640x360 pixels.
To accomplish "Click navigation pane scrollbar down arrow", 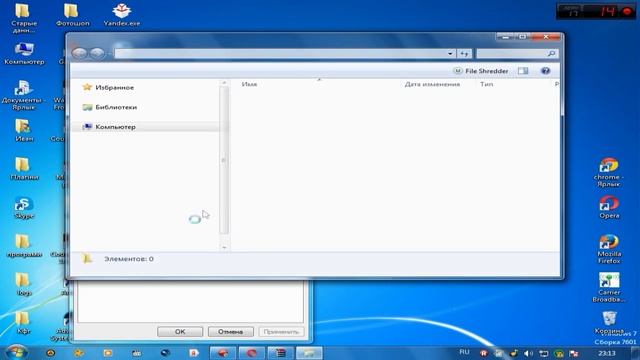I will (x=224, y=247).
